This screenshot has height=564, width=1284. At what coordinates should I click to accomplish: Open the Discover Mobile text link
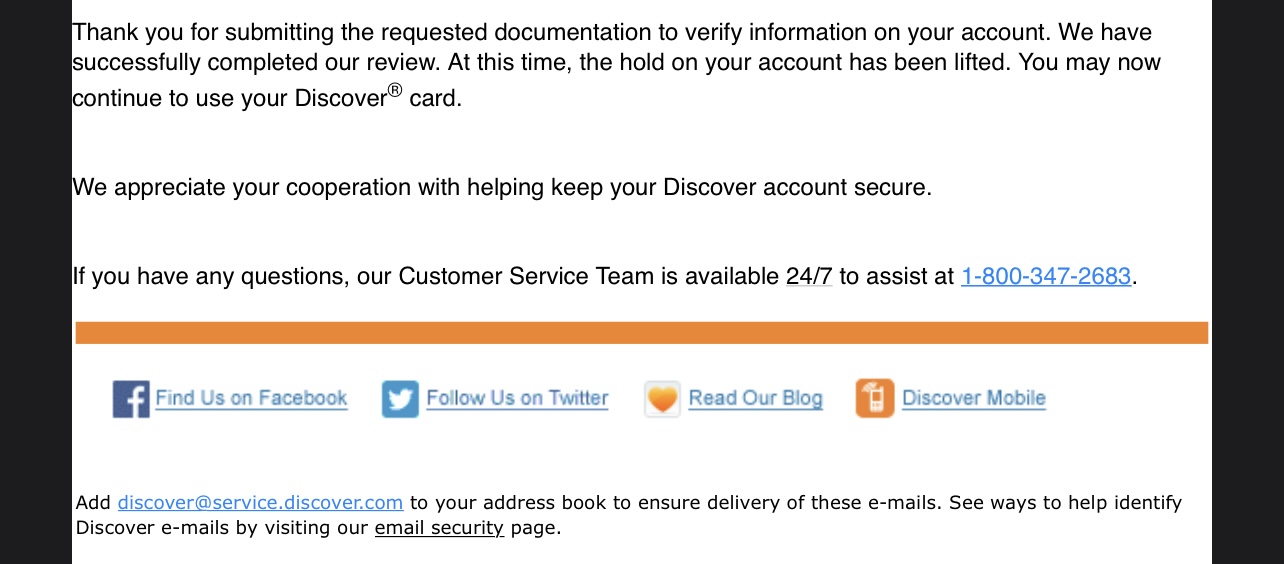pos(973,398)
